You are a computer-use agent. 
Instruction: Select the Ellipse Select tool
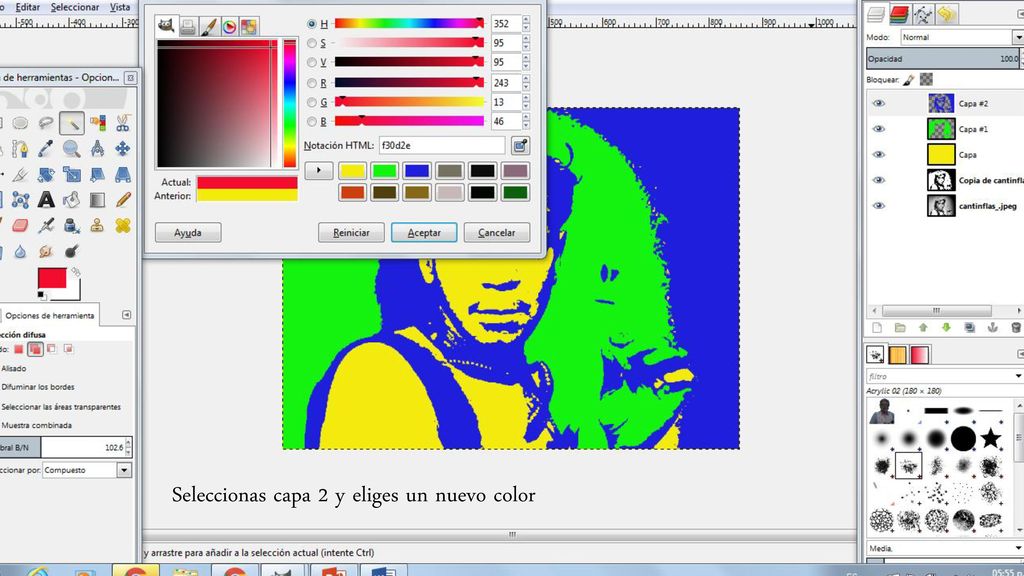click(20, 123)
